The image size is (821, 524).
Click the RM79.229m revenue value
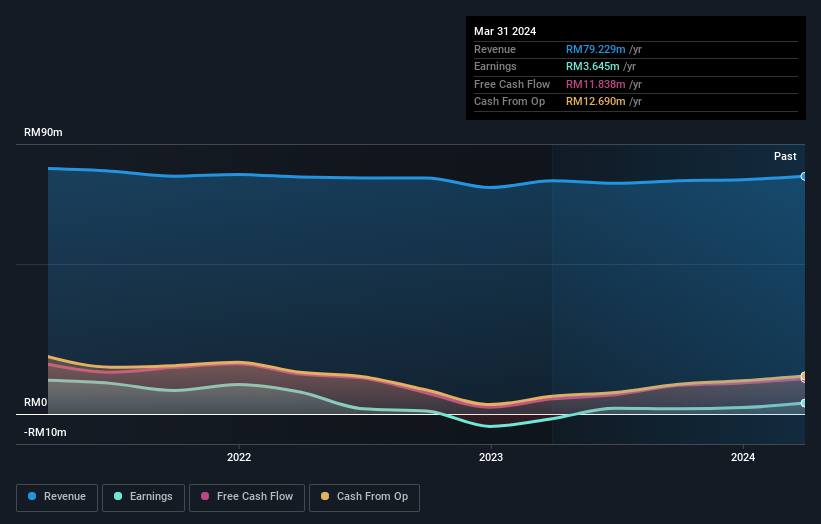[x=595, y=49]
